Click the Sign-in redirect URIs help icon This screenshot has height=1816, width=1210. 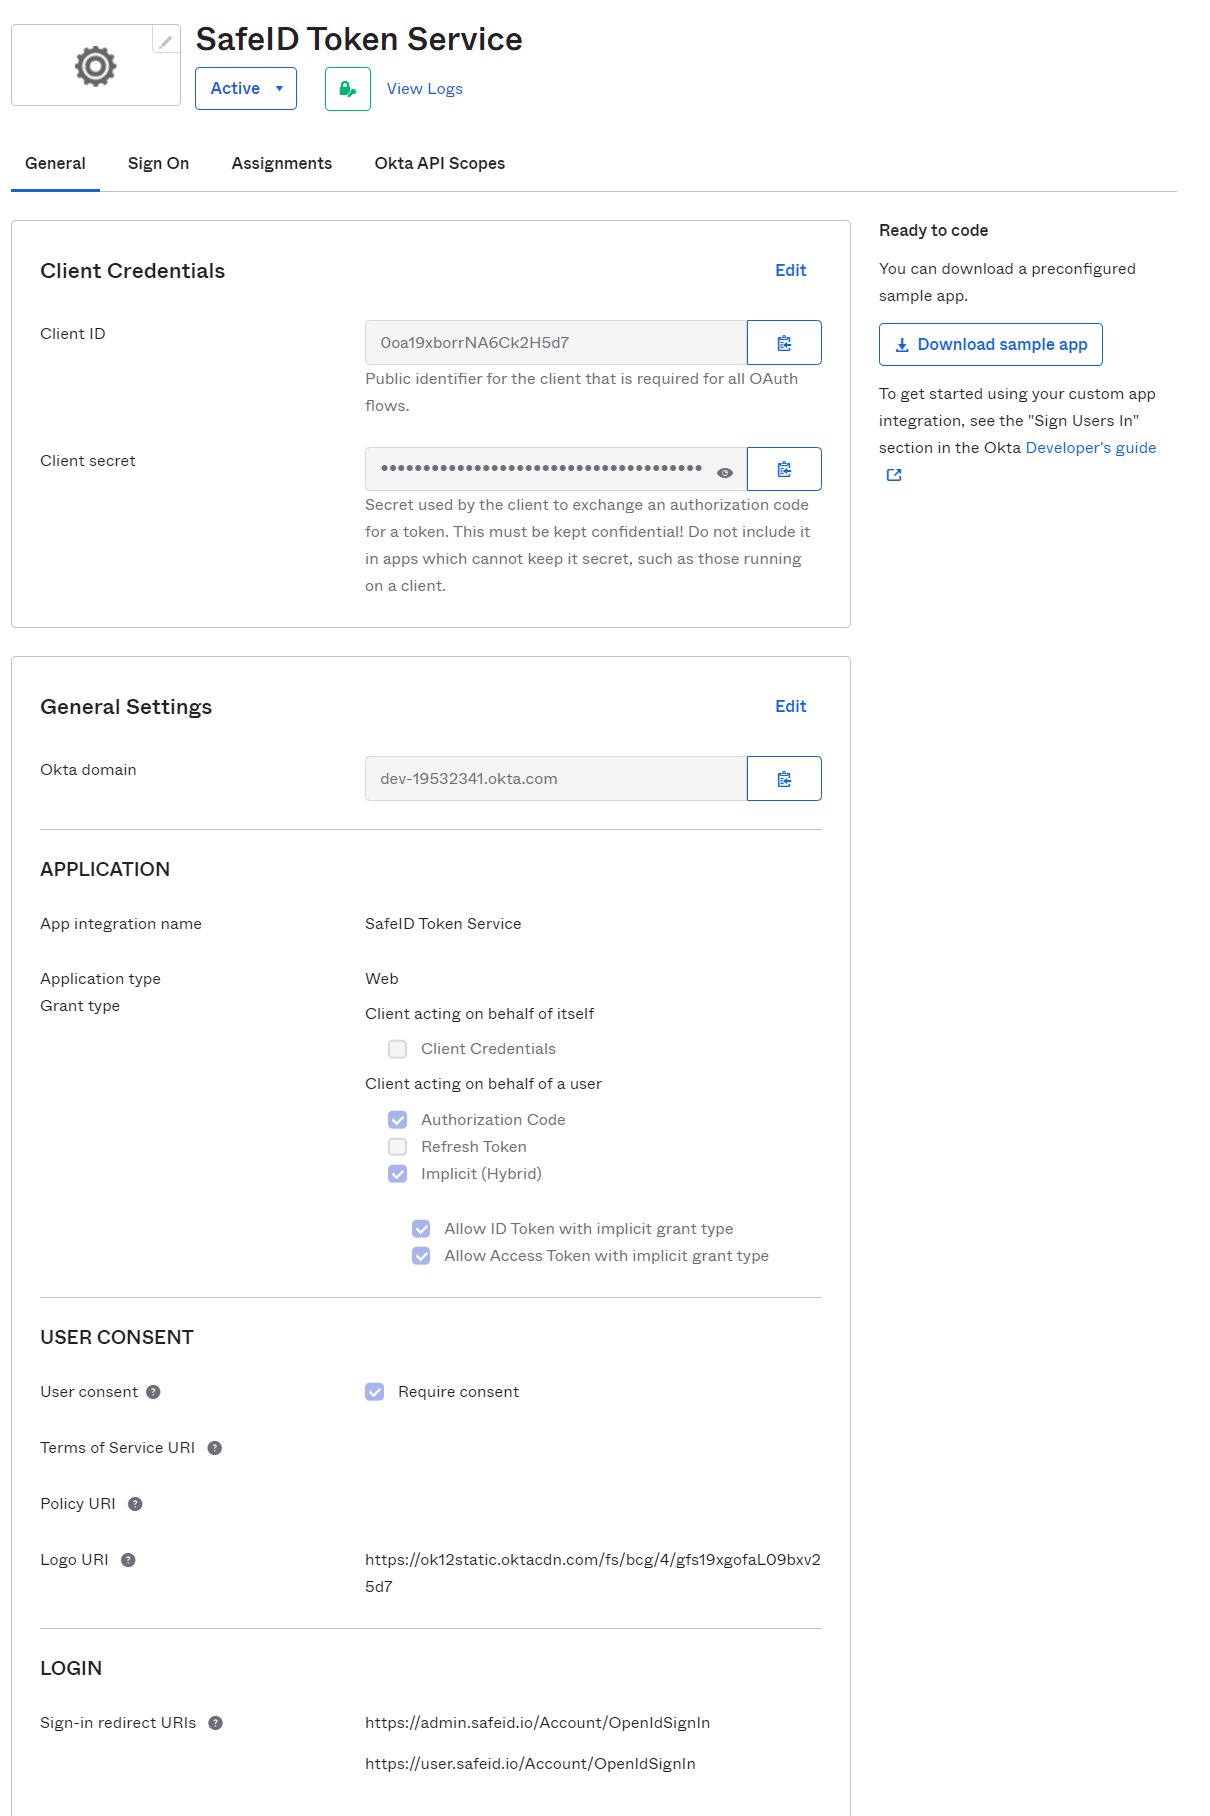(x=215, y=1723)
